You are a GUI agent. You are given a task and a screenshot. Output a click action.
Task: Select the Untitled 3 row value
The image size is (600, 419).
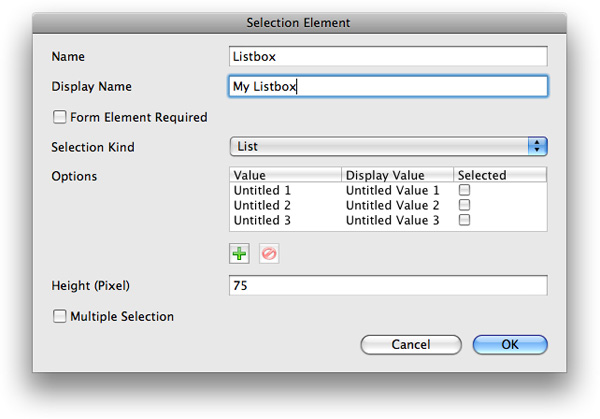click(262, 220)
